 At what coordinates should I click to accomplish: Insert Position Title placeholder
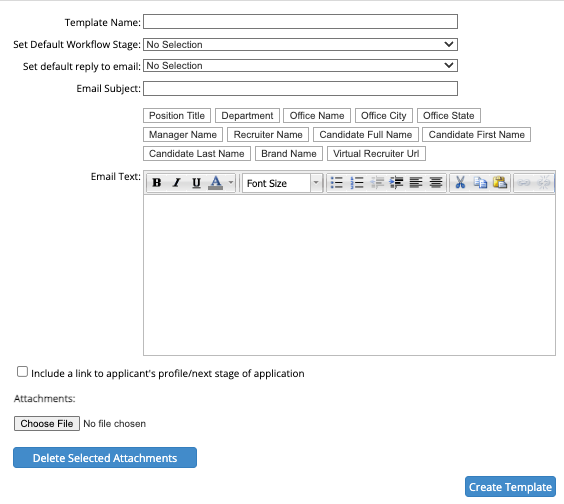[x=177, y=115]
